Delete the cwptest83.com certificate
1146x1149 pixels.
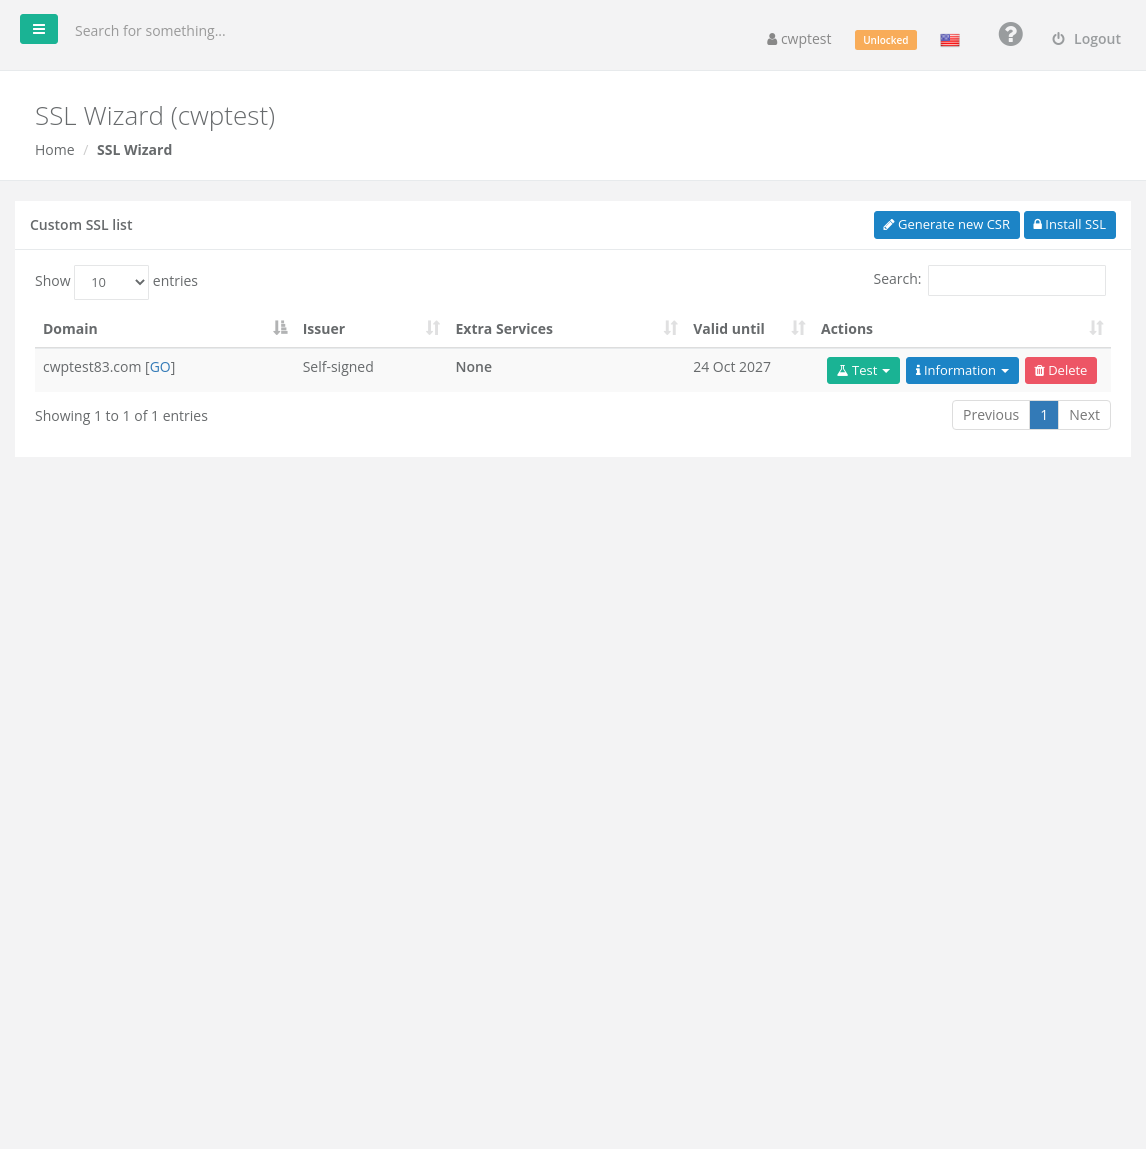coord(1060,371)
